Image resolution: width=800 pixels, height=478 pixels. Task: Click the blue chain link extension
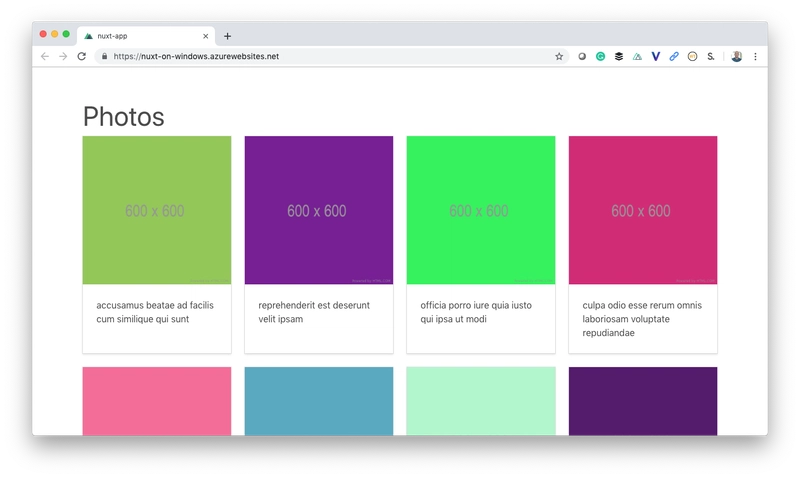tap(674, 57)
